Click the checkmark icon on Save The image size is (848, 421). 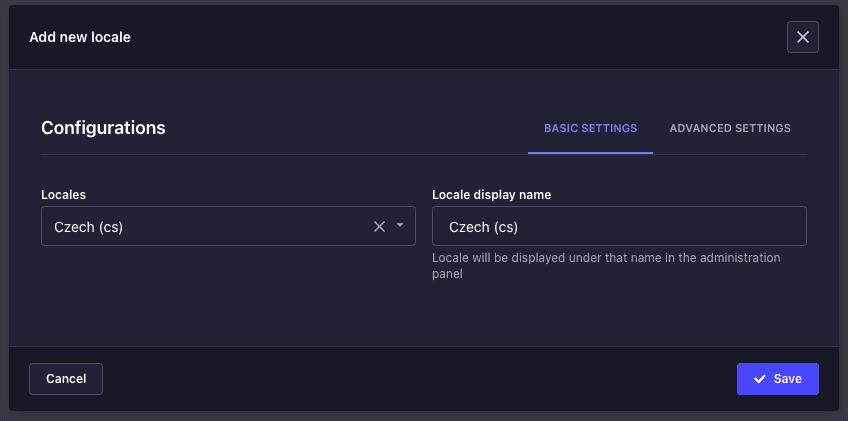(760, 379)
